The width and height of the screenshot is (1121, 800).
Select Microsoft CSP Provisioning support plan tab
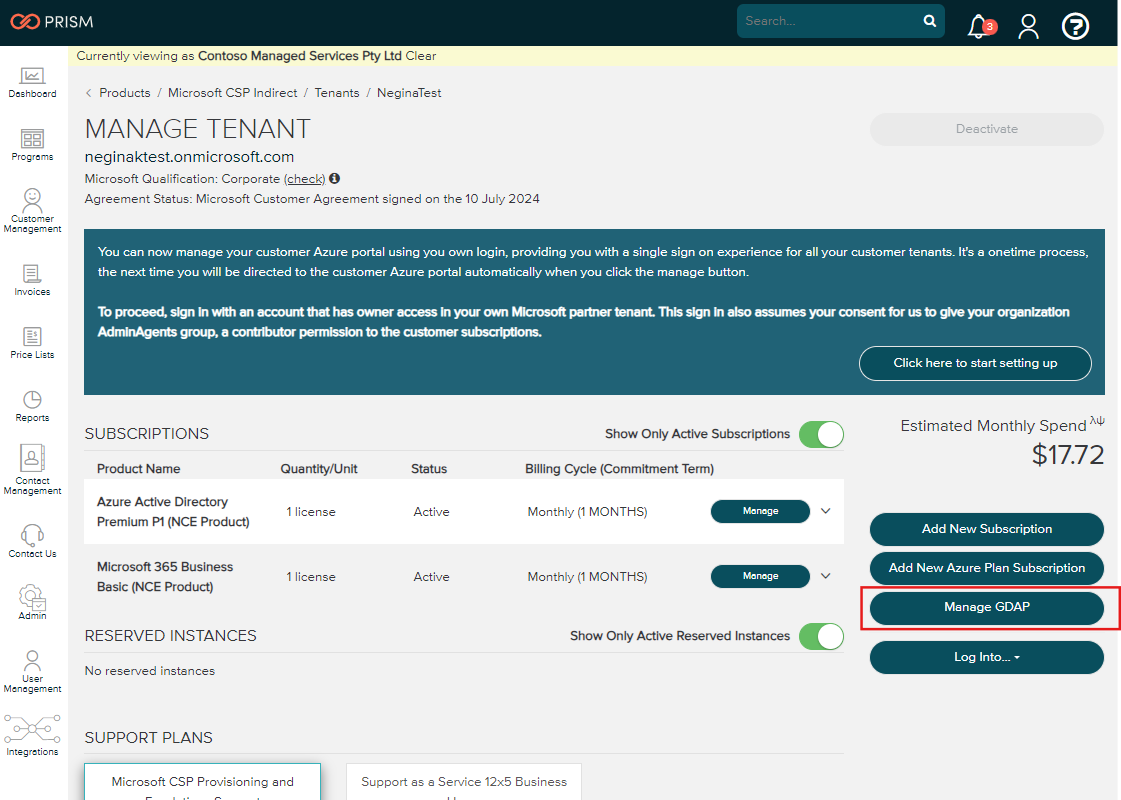[202, 782]
